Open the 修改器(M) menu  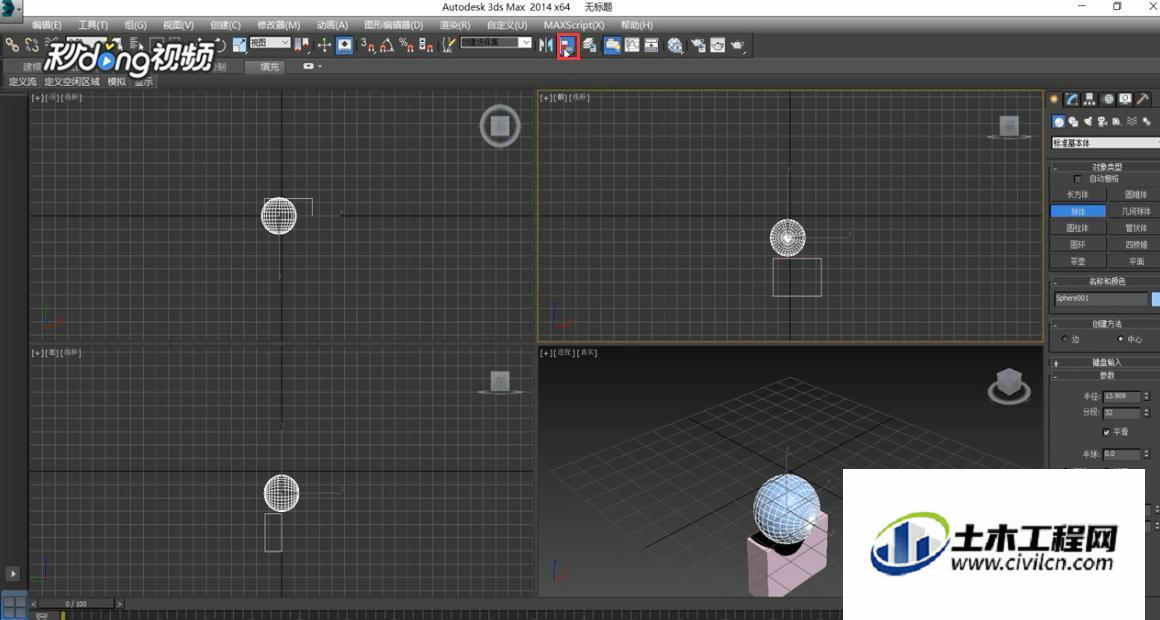tap(278, 25)
